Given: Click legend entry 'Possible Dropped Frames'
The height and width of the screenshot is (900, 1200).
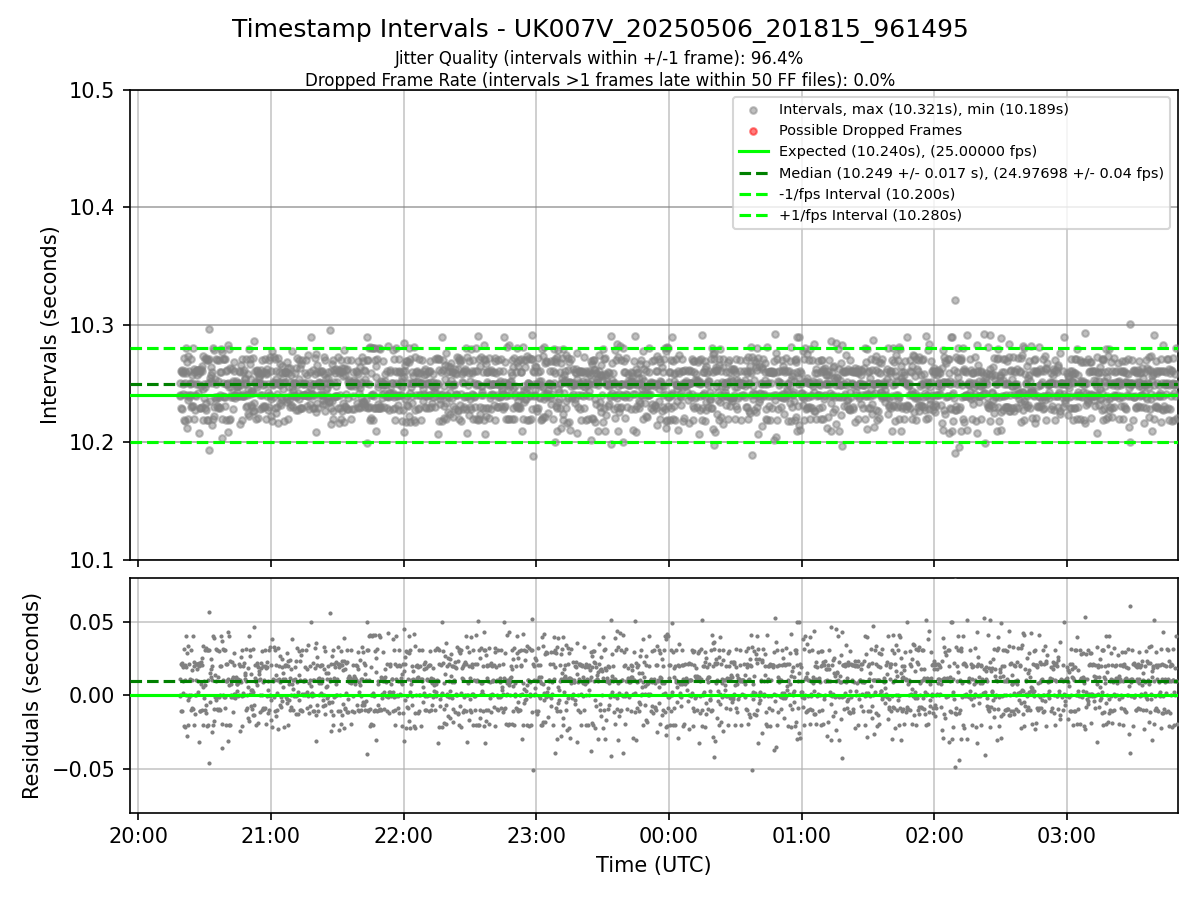Looking at the screenshot, I should coord(870,130).
